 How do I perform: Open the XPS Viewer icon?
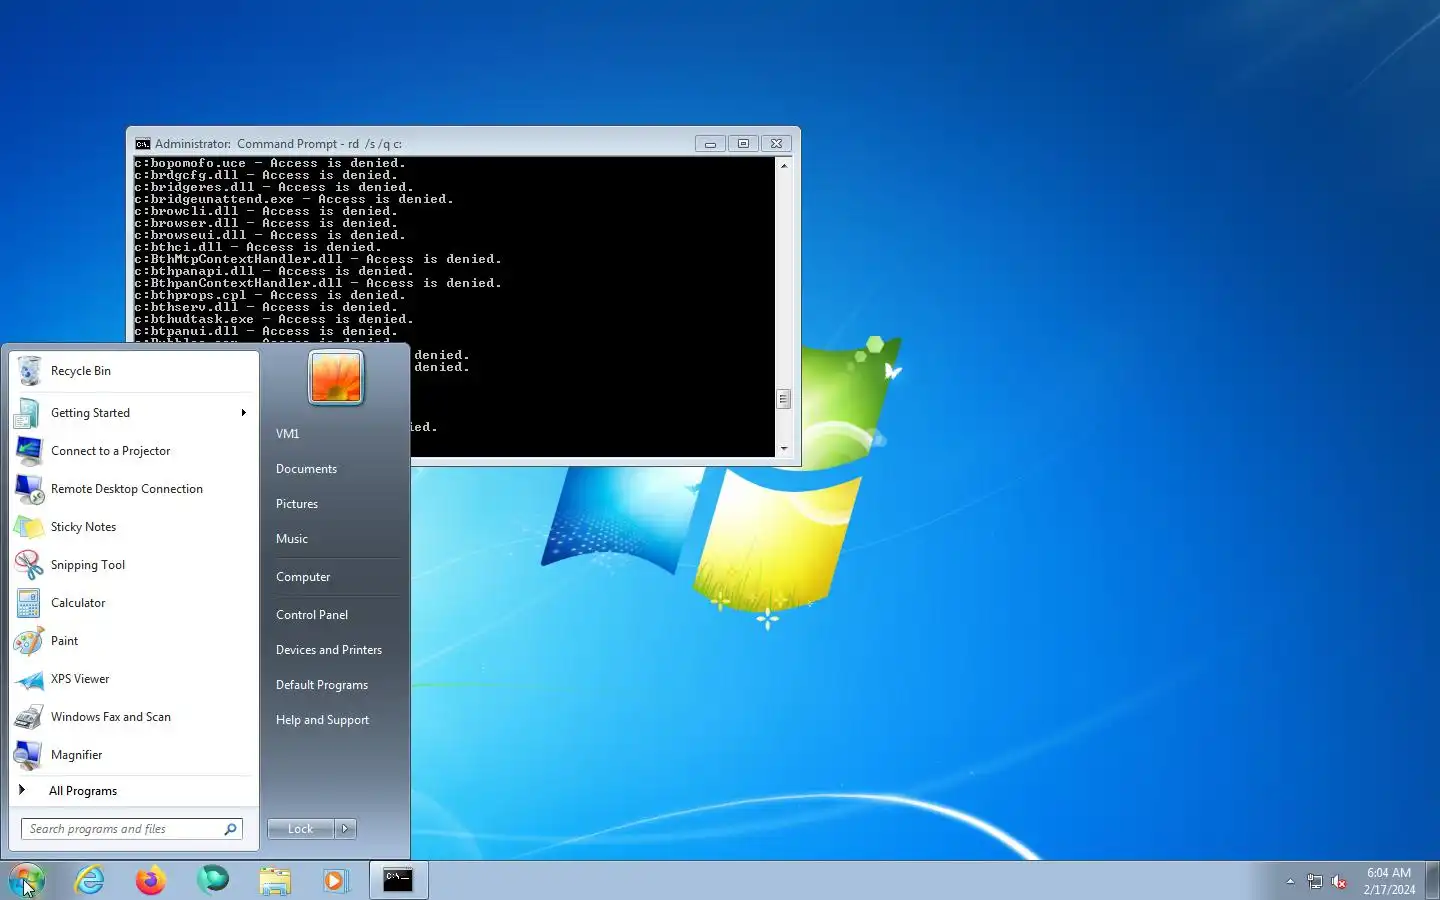click(29, 679)
